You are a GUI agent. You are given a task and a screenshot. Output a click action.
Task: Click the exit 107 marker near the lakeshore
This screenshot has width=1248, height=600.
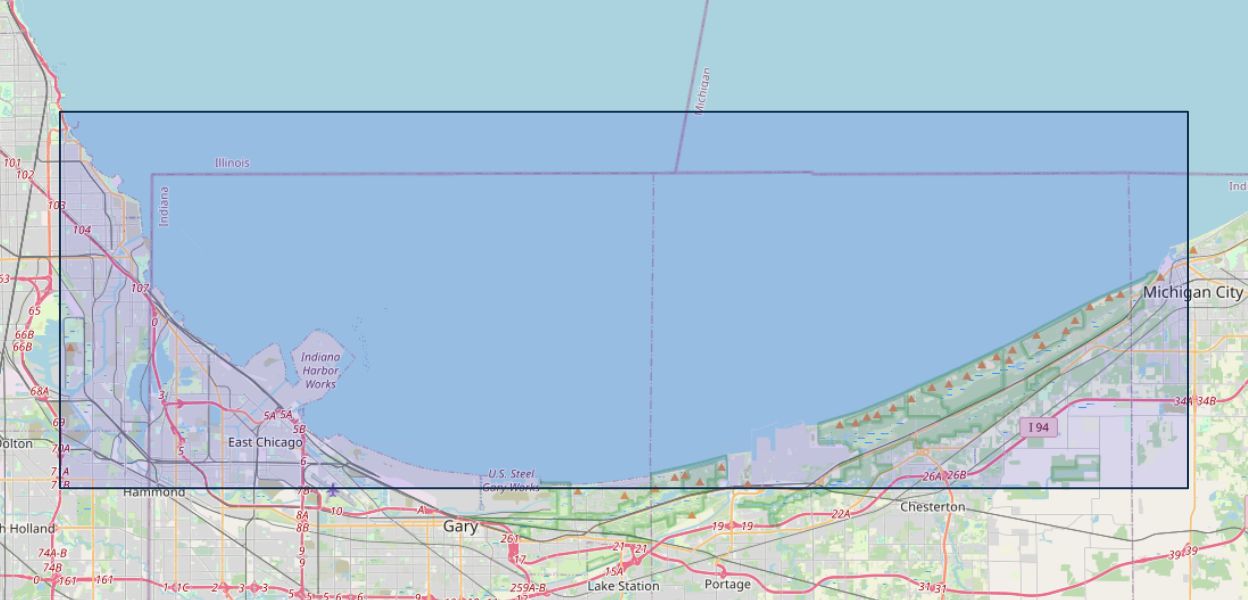(x=140, y=288)
